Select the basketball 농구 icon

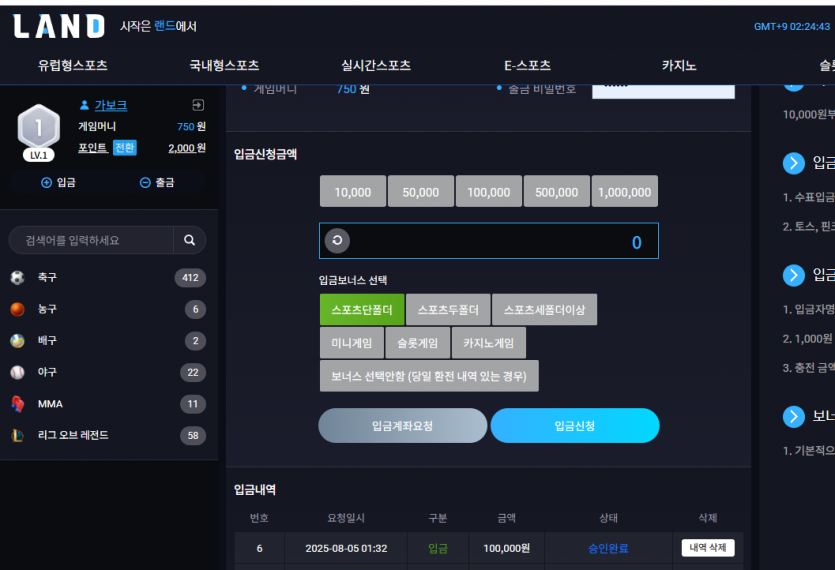pyautogui.click(x=18, y=309)
